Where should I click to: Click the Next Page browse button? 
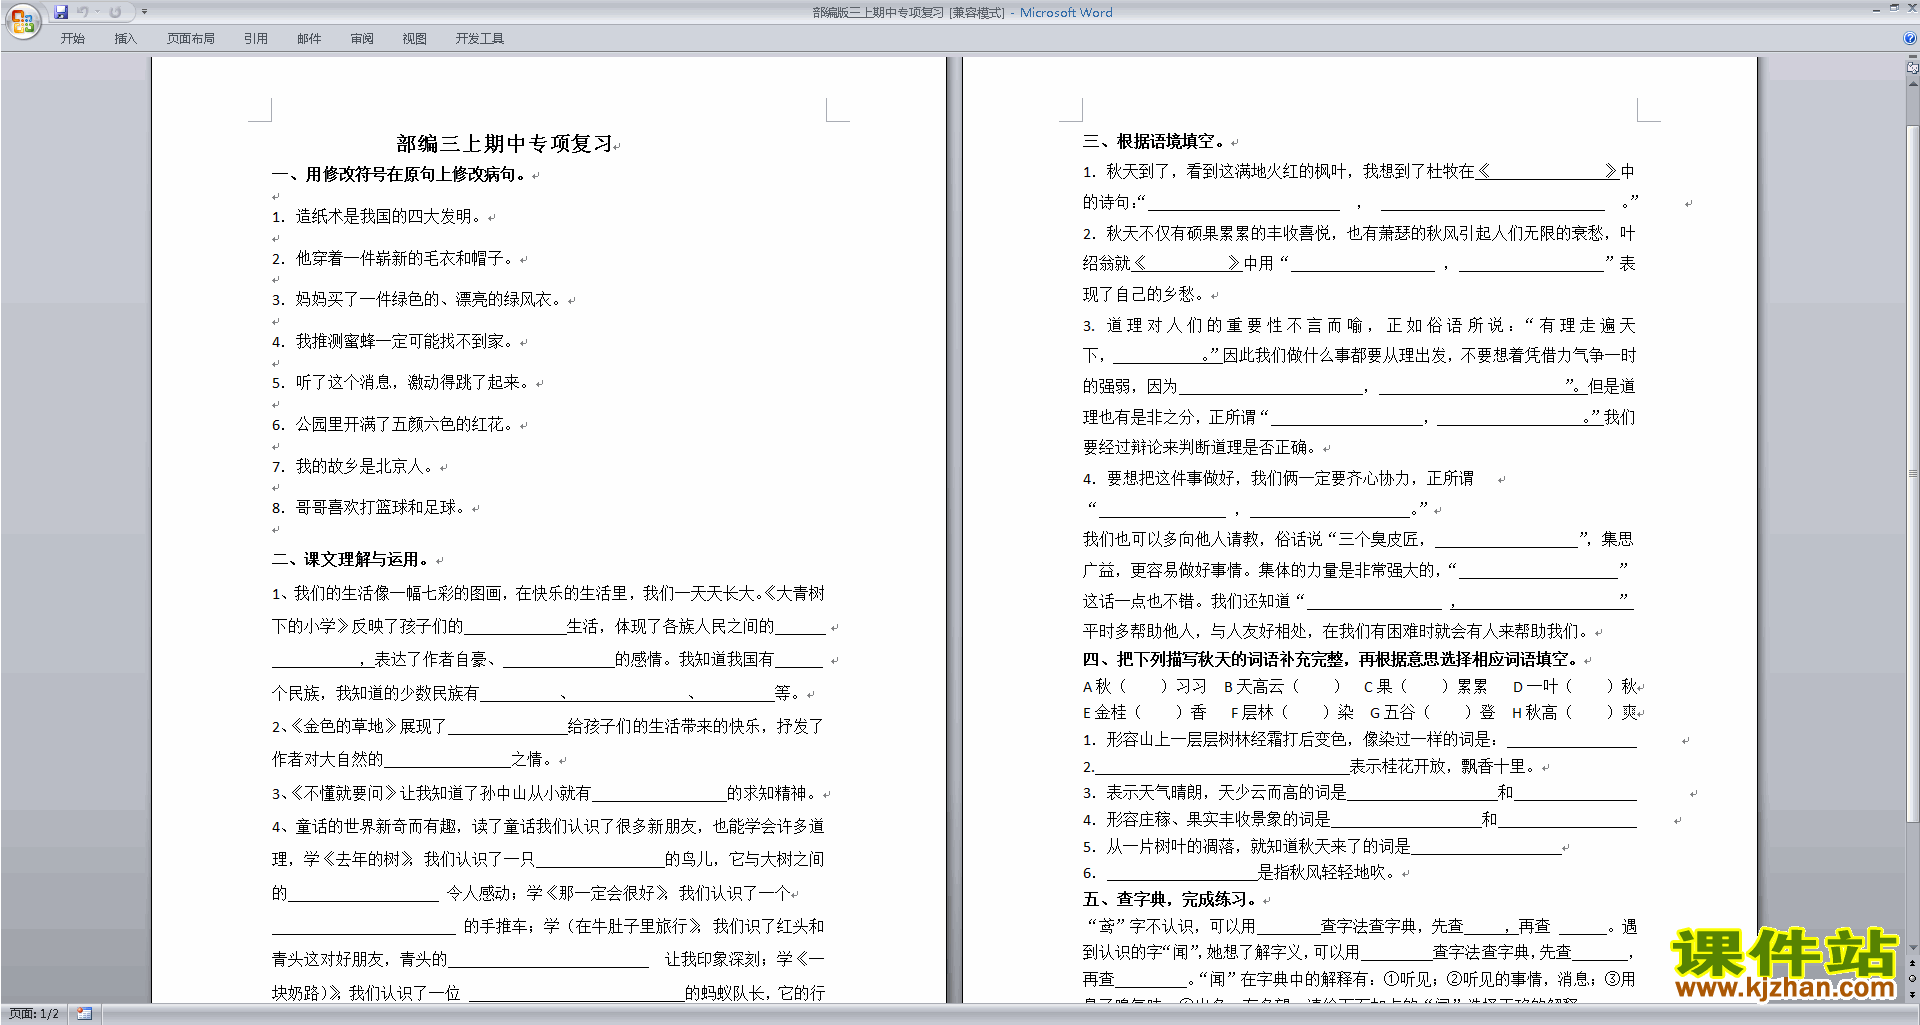click(x=1912, y=994)
